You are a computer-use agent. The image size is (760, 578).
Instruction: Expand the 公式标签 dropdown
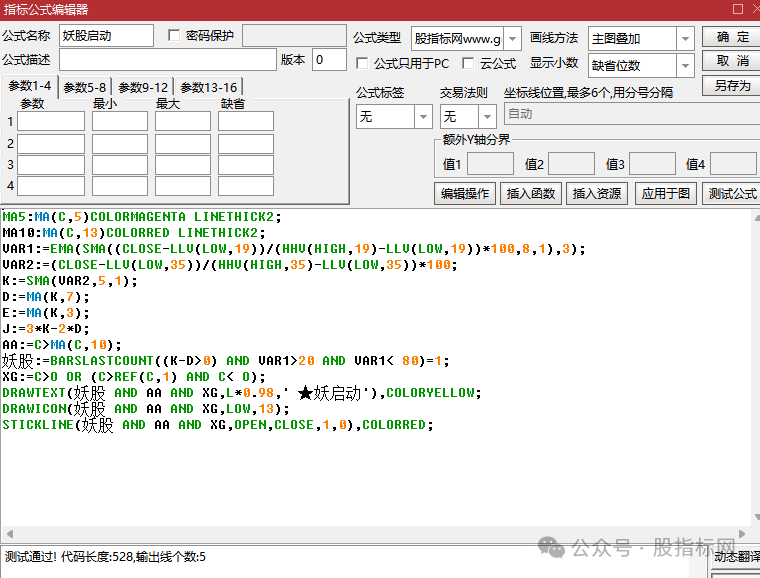pyautogui.click(x=423, y=116)
